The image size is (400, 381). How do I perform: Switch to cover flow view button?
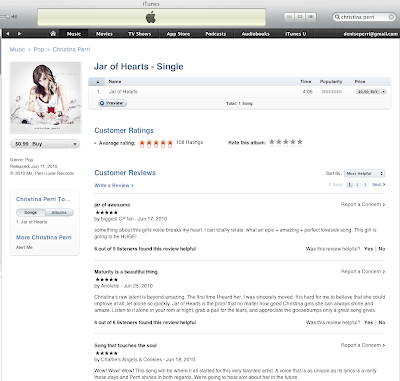tap(311, 17)
